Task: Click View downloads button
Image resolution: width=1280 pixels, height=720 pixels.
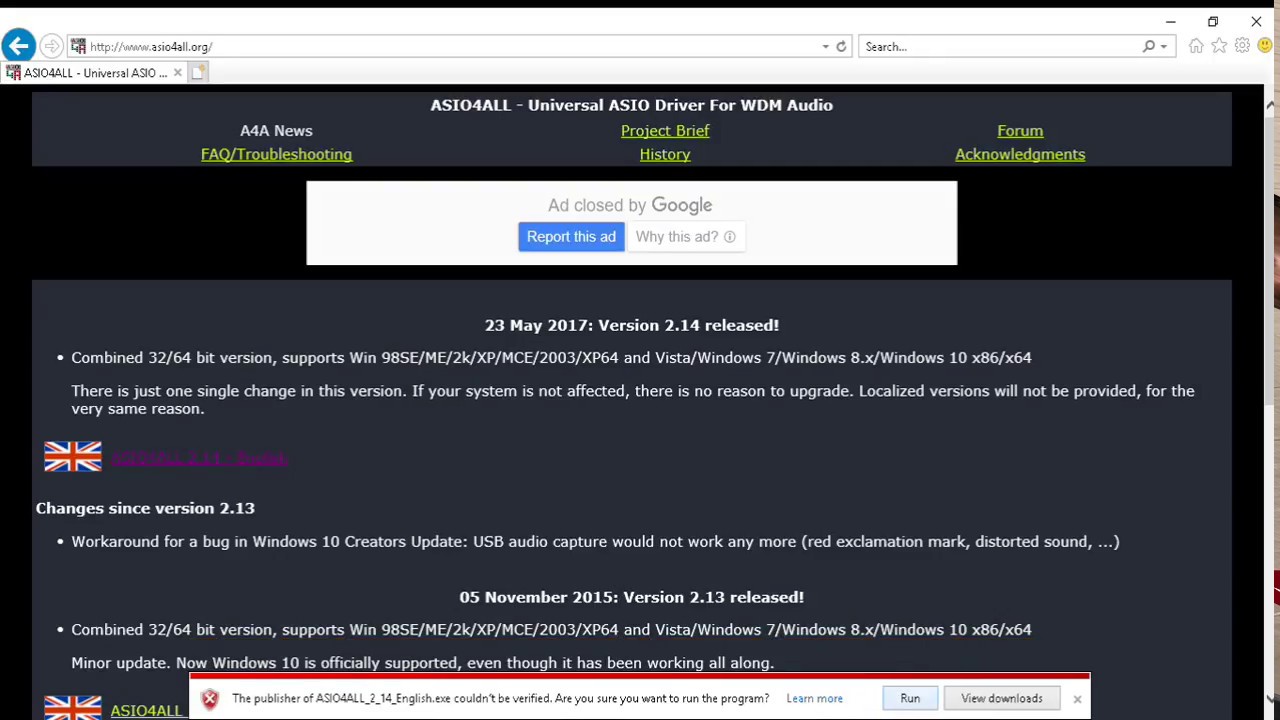Action: coord(1001,699)
